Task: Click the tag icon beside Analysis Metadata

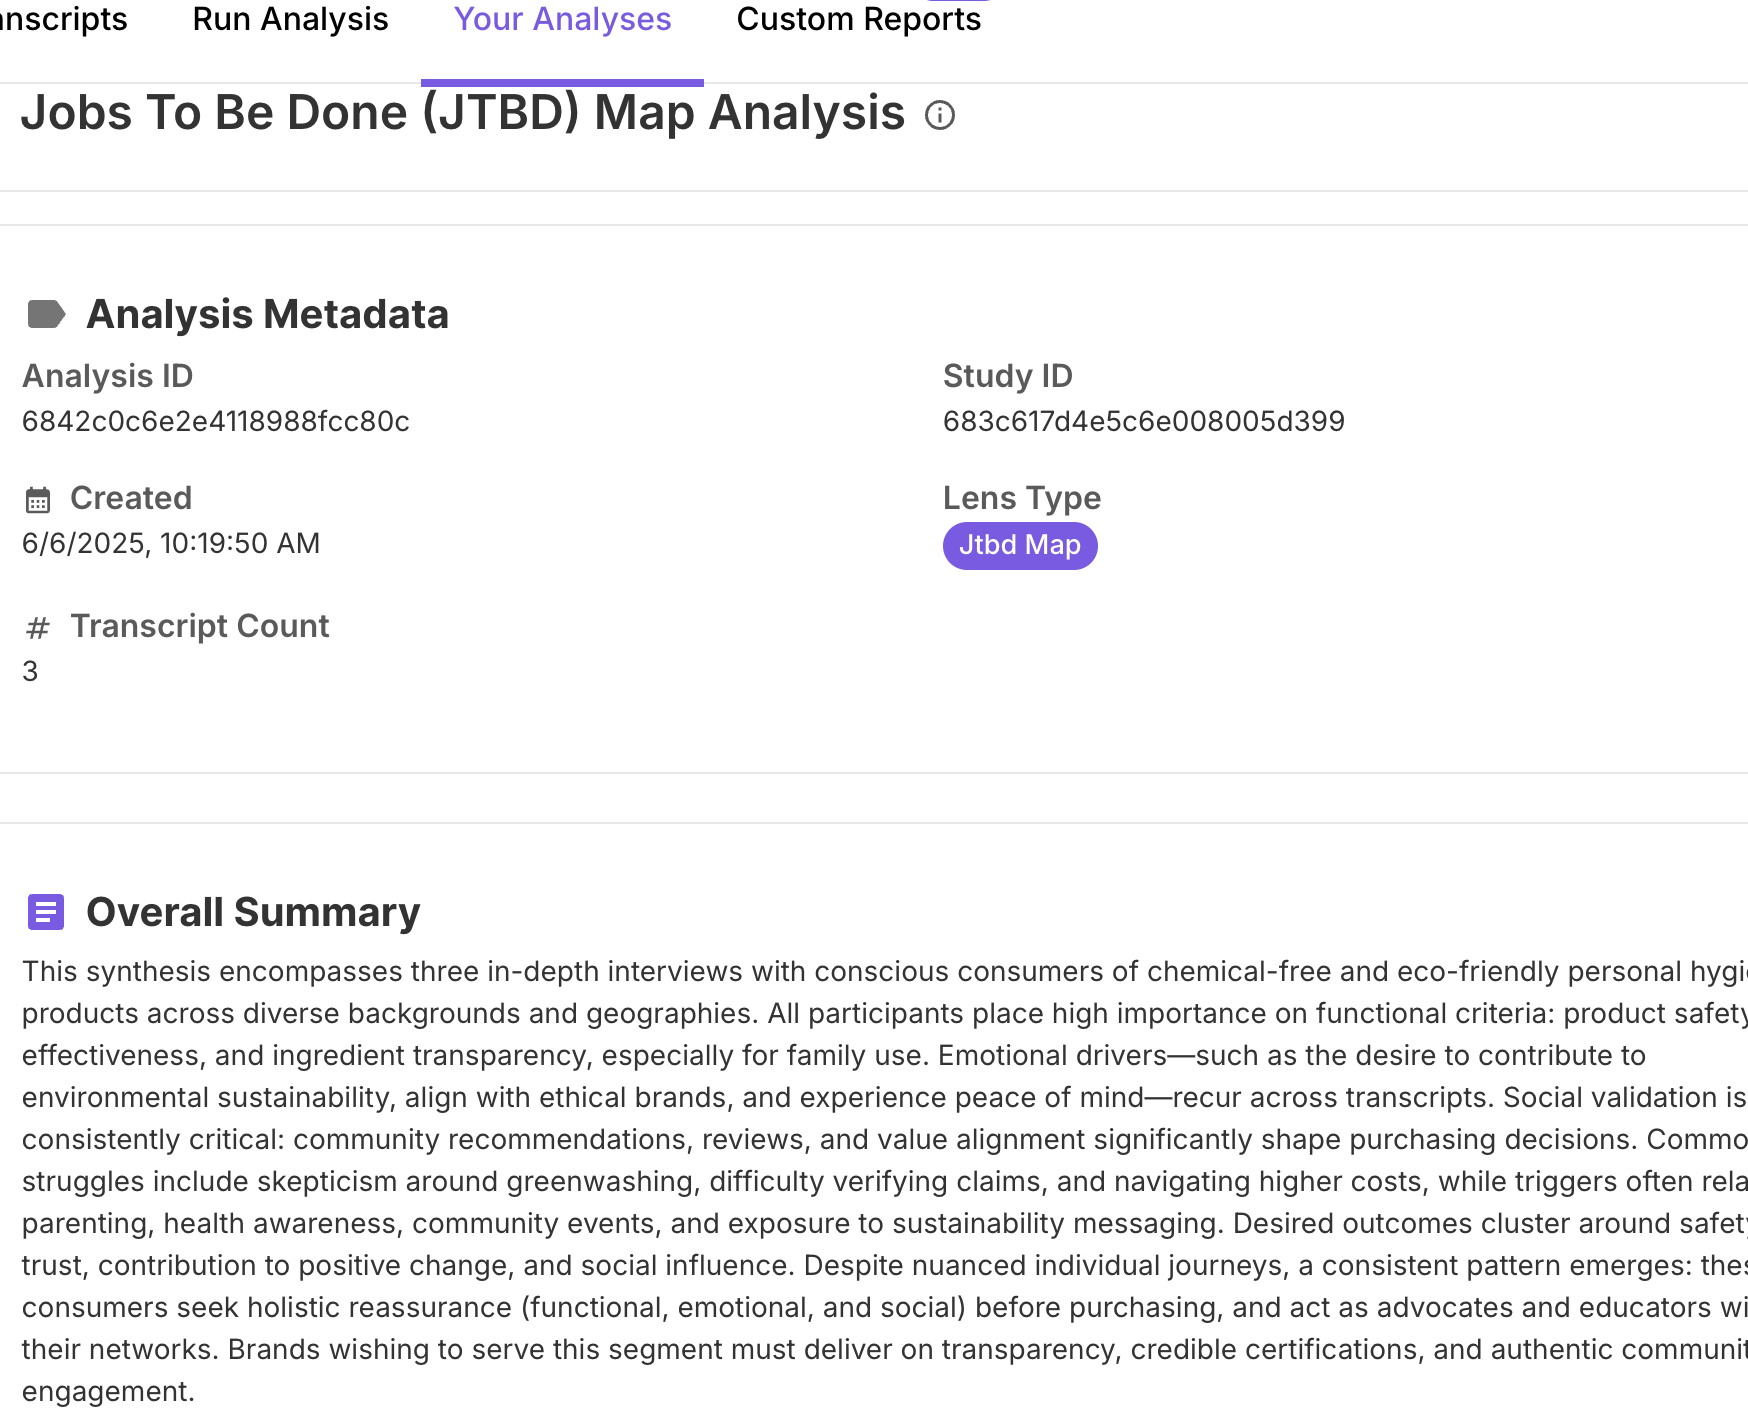Action: tap(46, 314)
